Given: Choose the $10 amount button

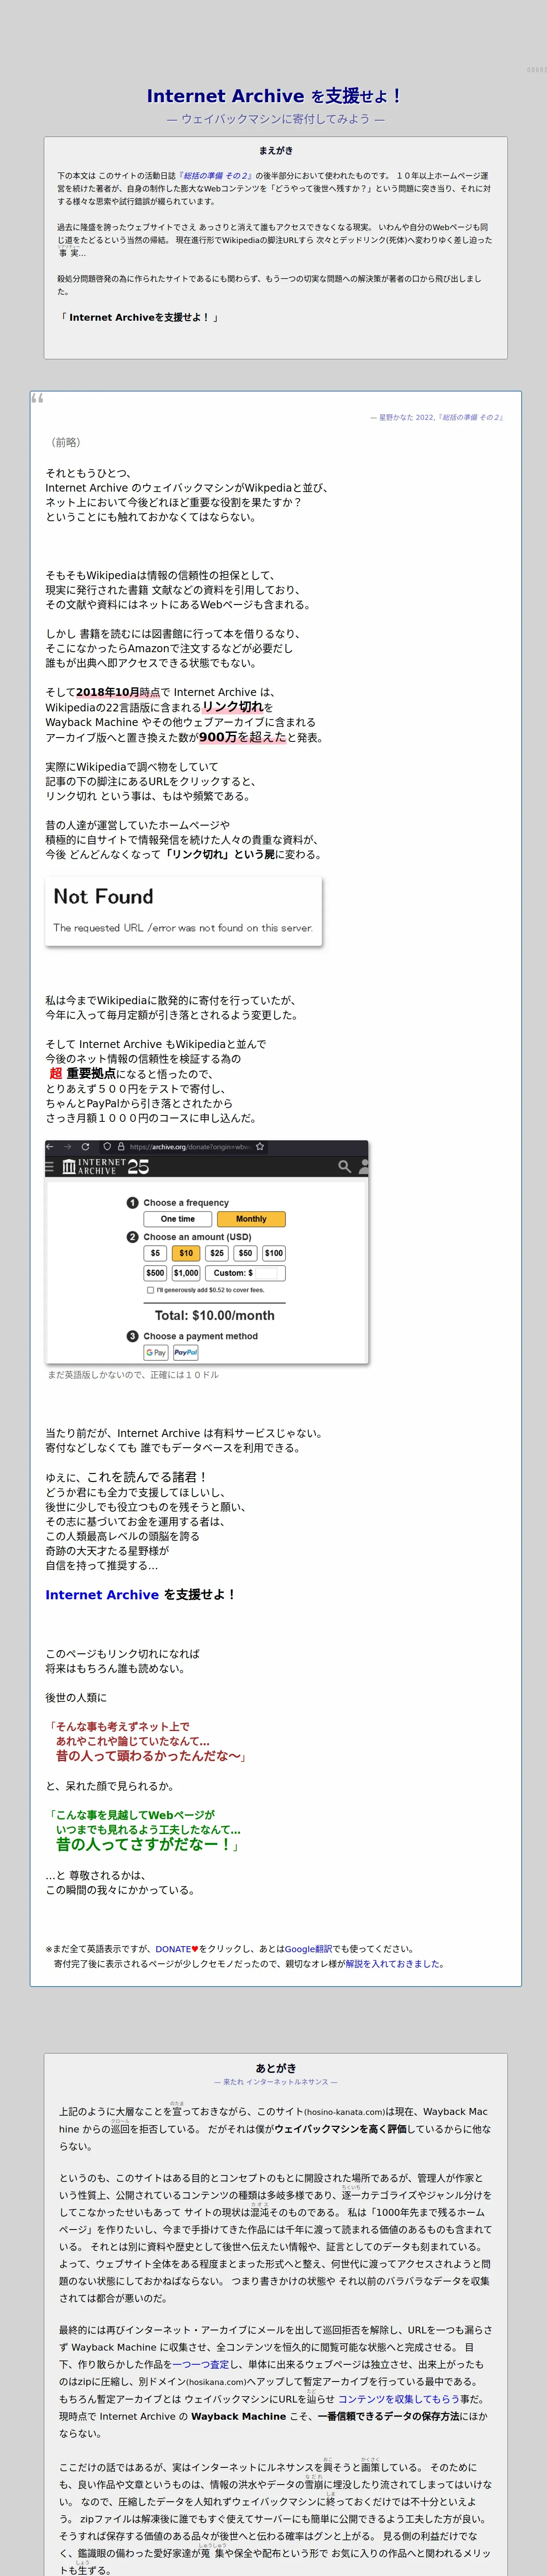Looking at the screenshot, I should pyautogui.click(x=186, y=1252).
